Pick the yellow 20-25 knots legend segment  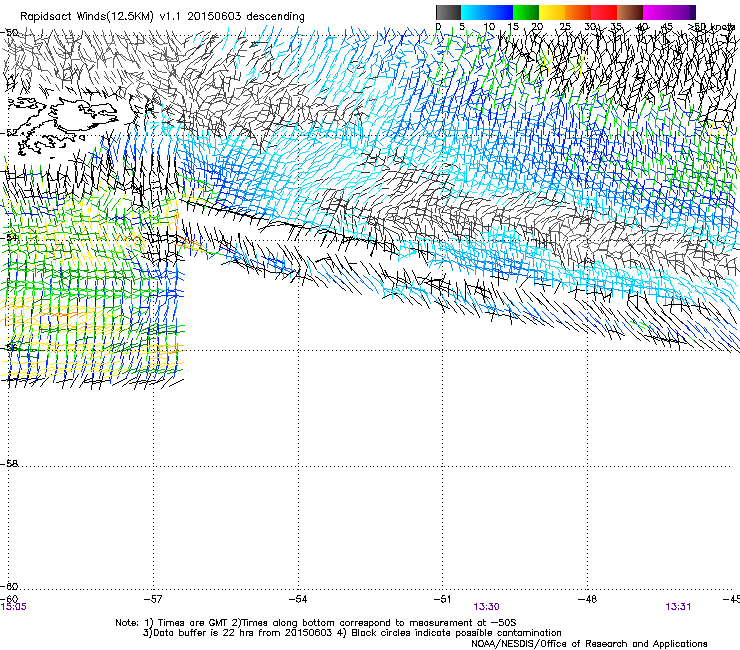(552, 12)
